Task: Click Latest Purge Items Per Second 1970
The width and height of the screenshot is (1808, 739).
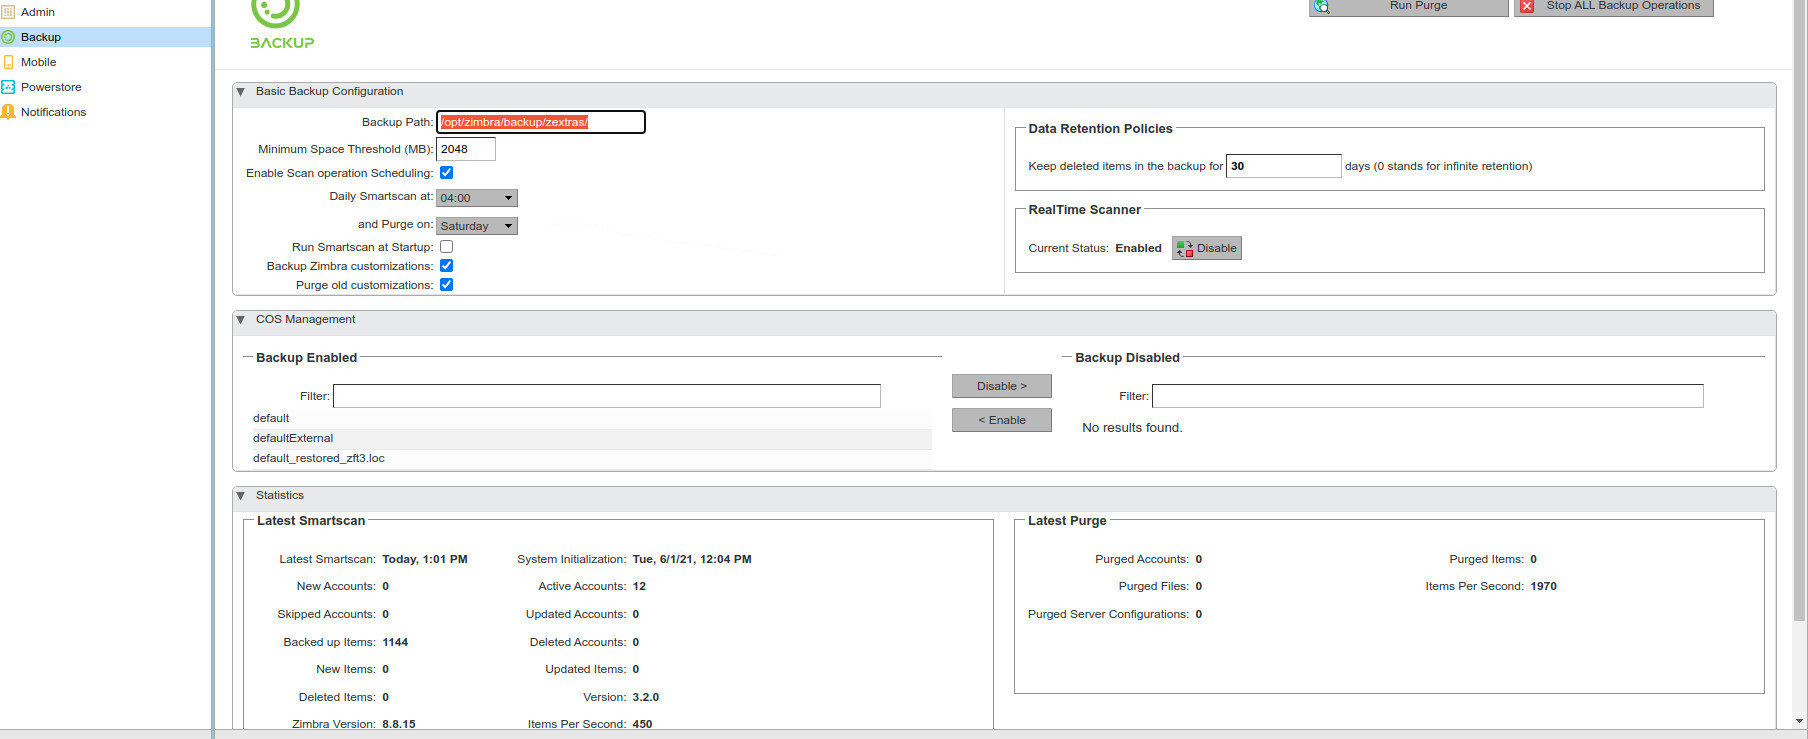Action: (x=1543, y=586)
